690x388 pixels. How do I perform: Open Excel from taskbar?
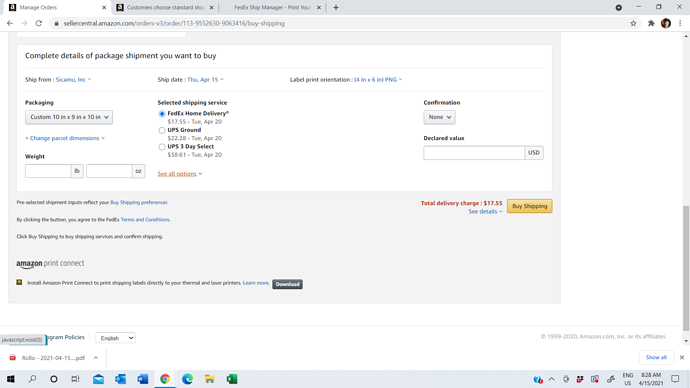tap(232, 379)
